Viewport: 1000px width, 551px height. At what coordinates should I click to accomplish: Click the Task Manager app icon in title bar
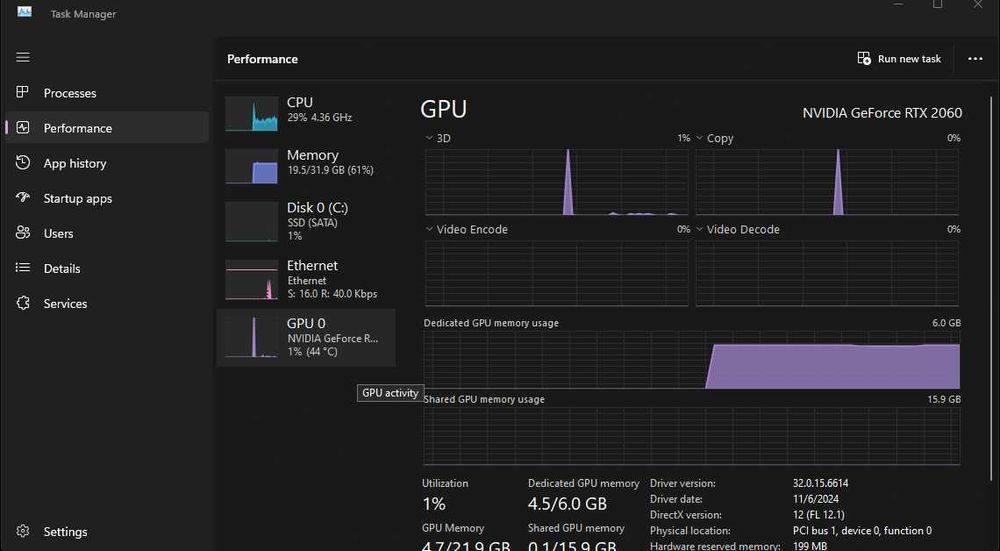(24, 13)
